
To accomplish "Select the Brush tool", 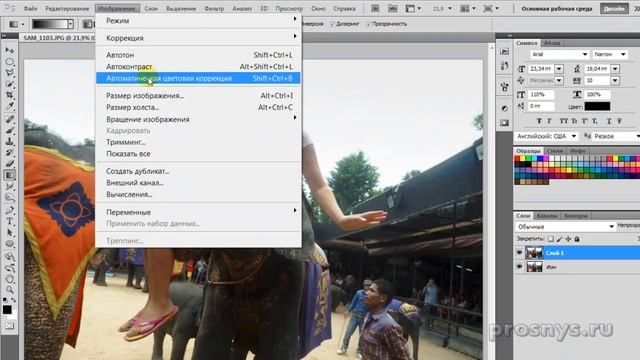I will (9, 130).
